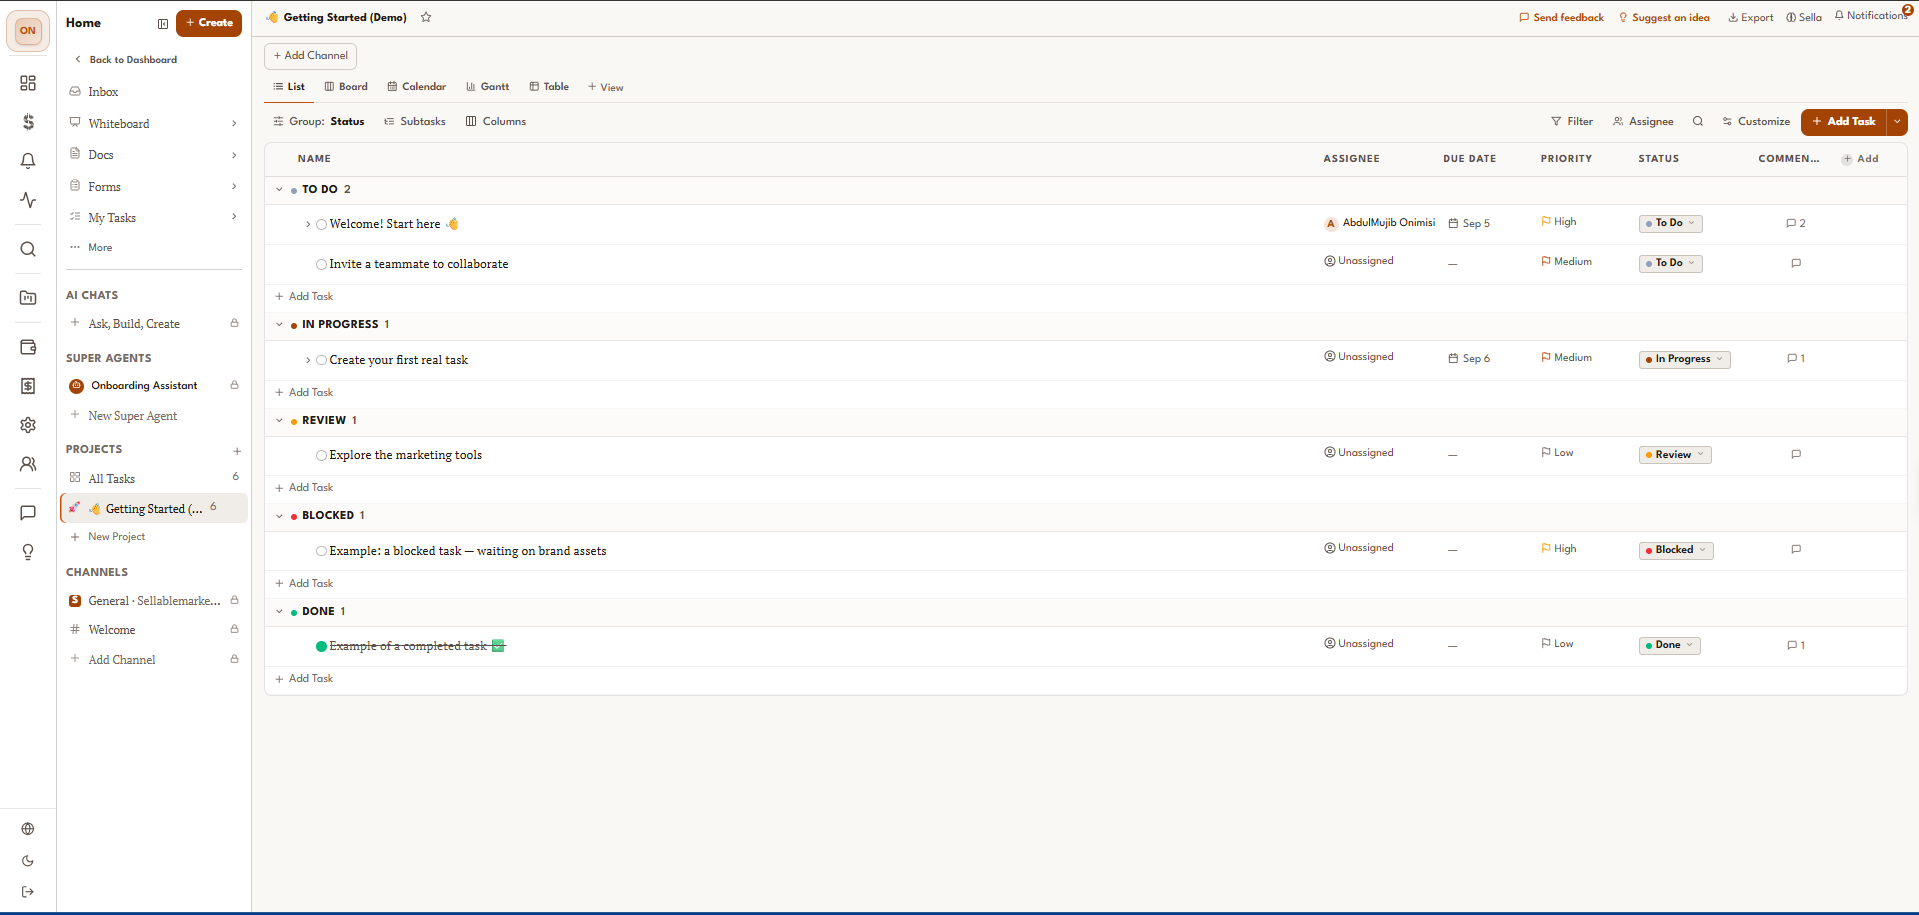Open status dropdown for Create your first real task
The height and width of the screenshot is (915, 1919).
[1684, 359]
